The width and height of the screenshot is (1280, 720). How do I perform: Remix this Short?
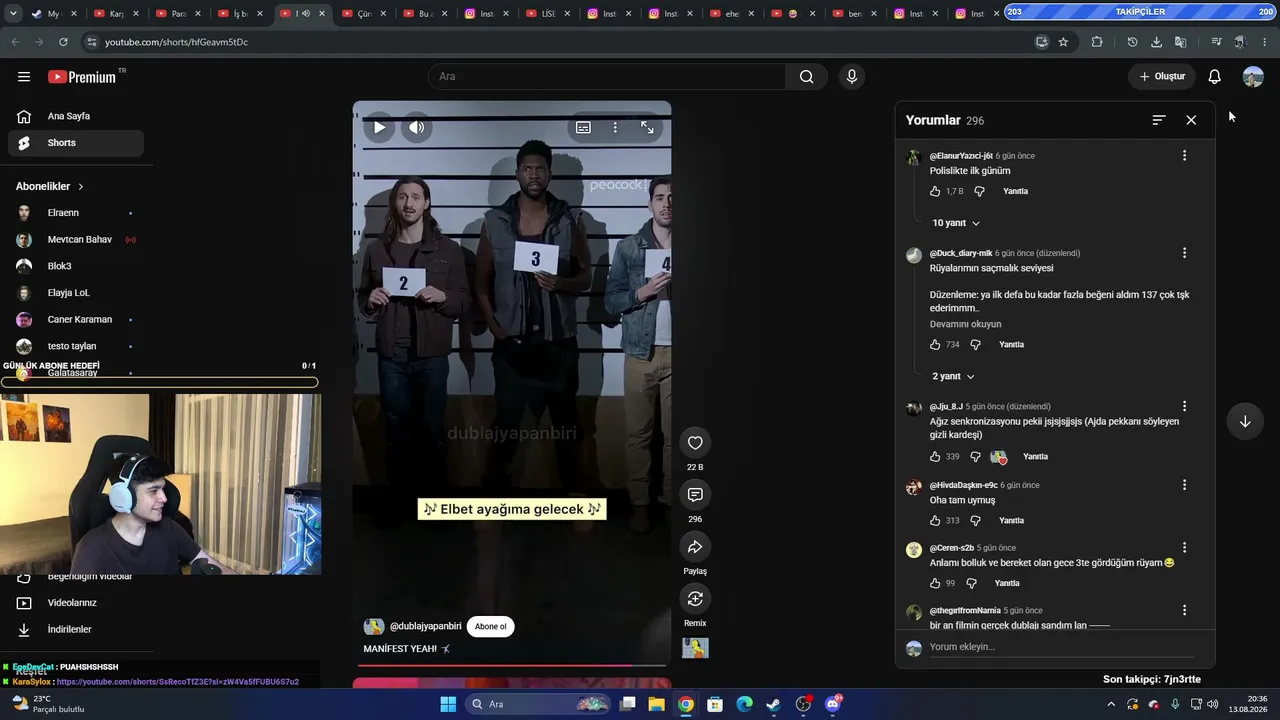click(x=695, y=599)
